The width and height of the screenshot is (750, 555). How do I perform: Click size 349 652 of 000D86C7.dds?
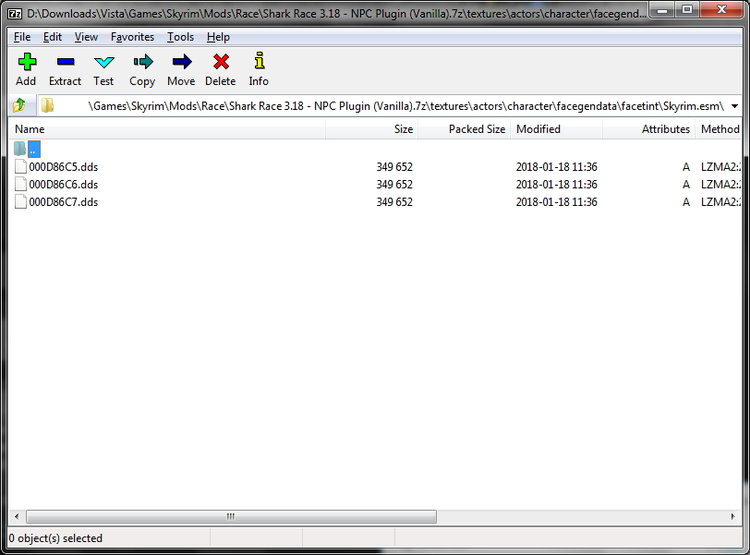point(394,202)
